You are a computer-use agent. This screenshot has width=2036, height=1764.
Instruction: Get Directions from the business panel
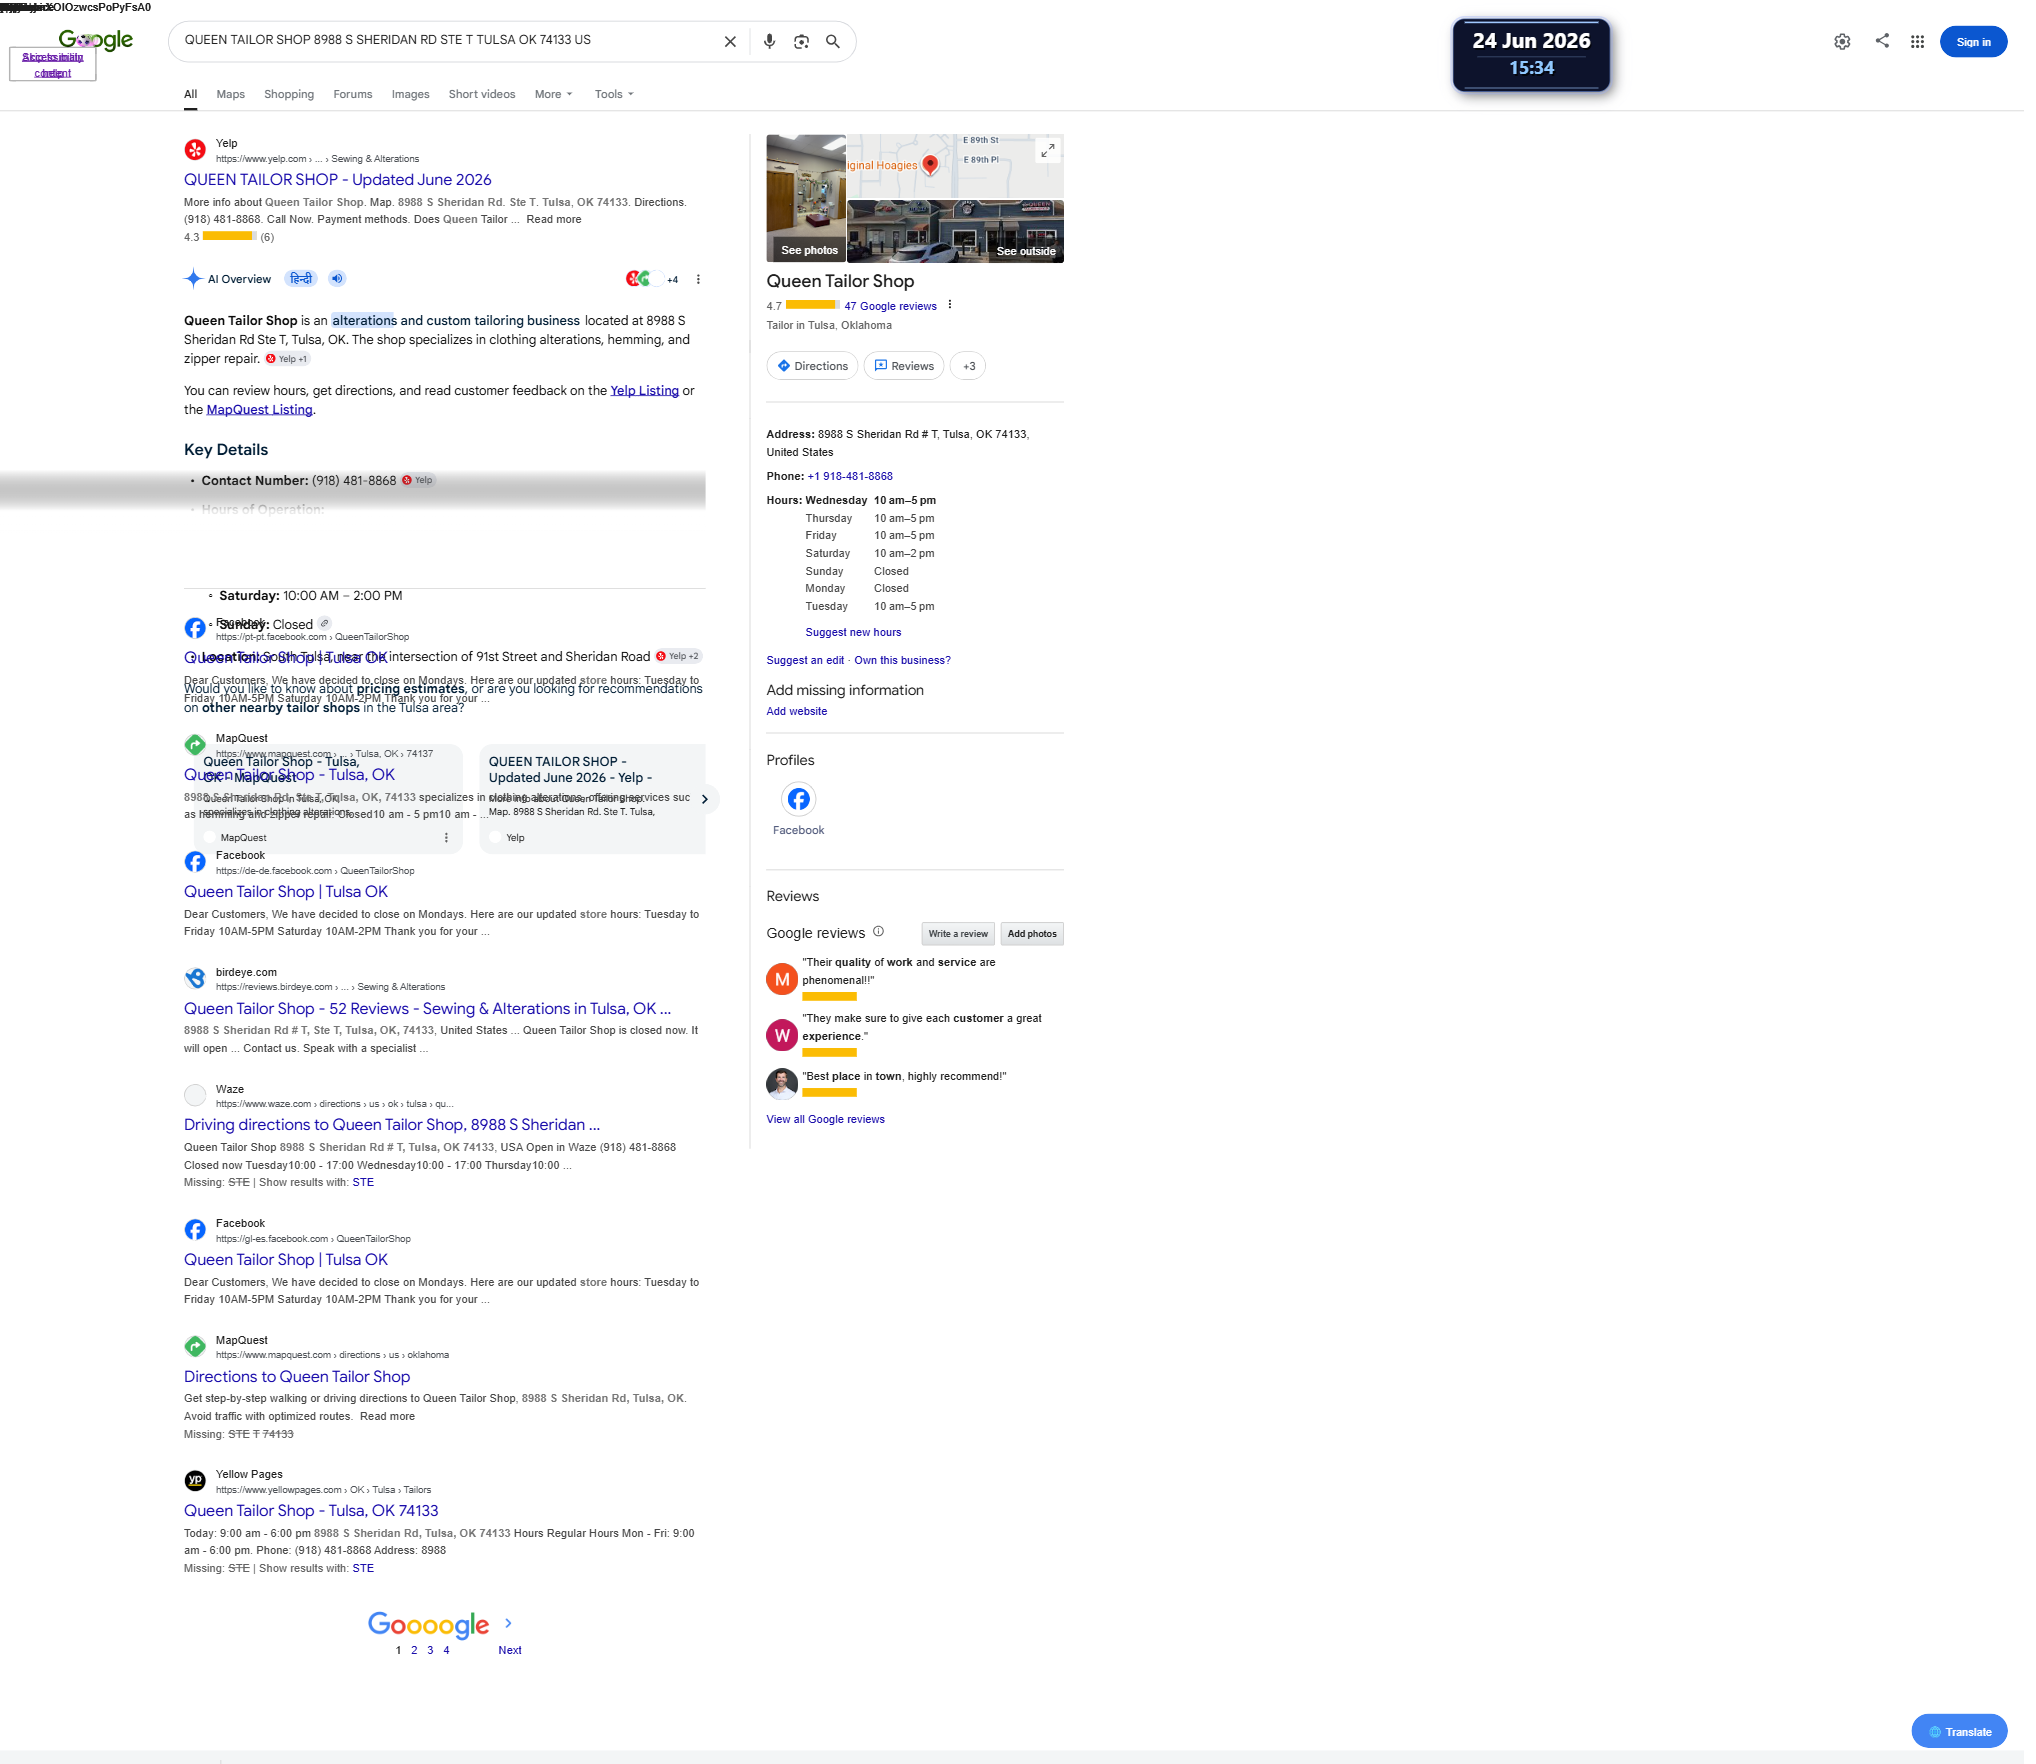point(812,366)
